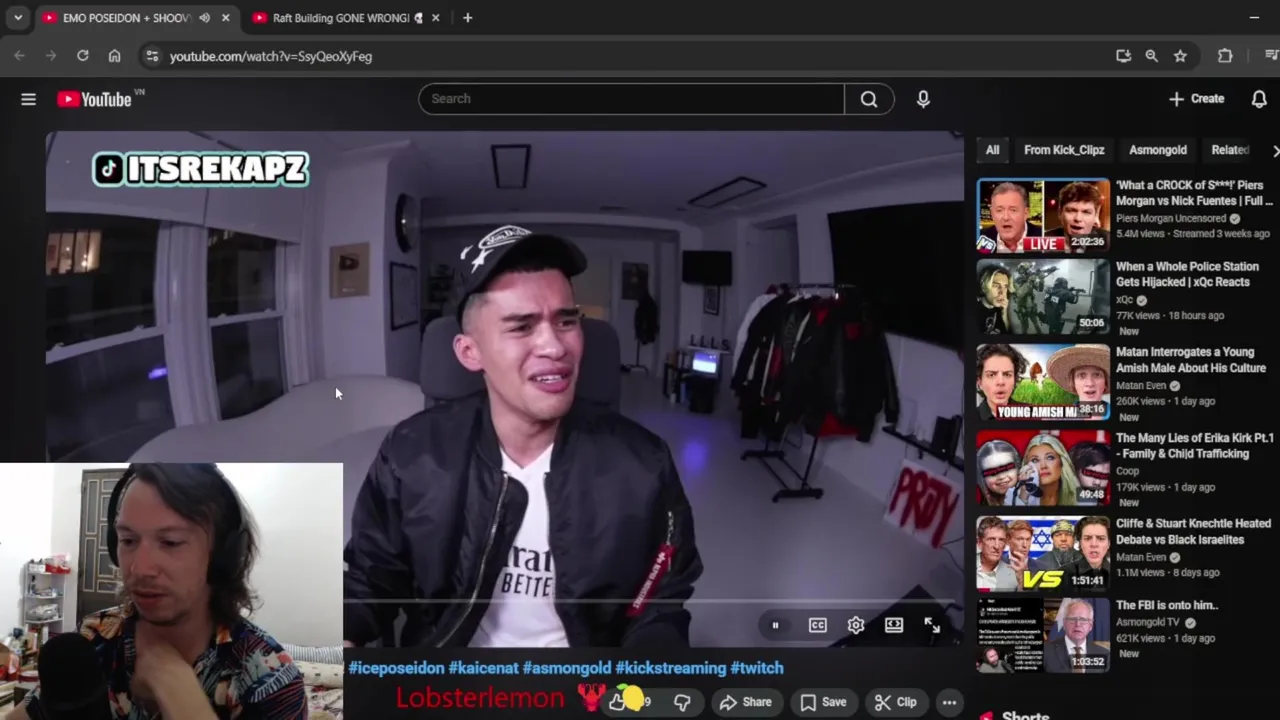Select the Asmongold filter chip
Viewport: 1280px width, 720px height.
pyautogui.click(x=1158, y=150)
